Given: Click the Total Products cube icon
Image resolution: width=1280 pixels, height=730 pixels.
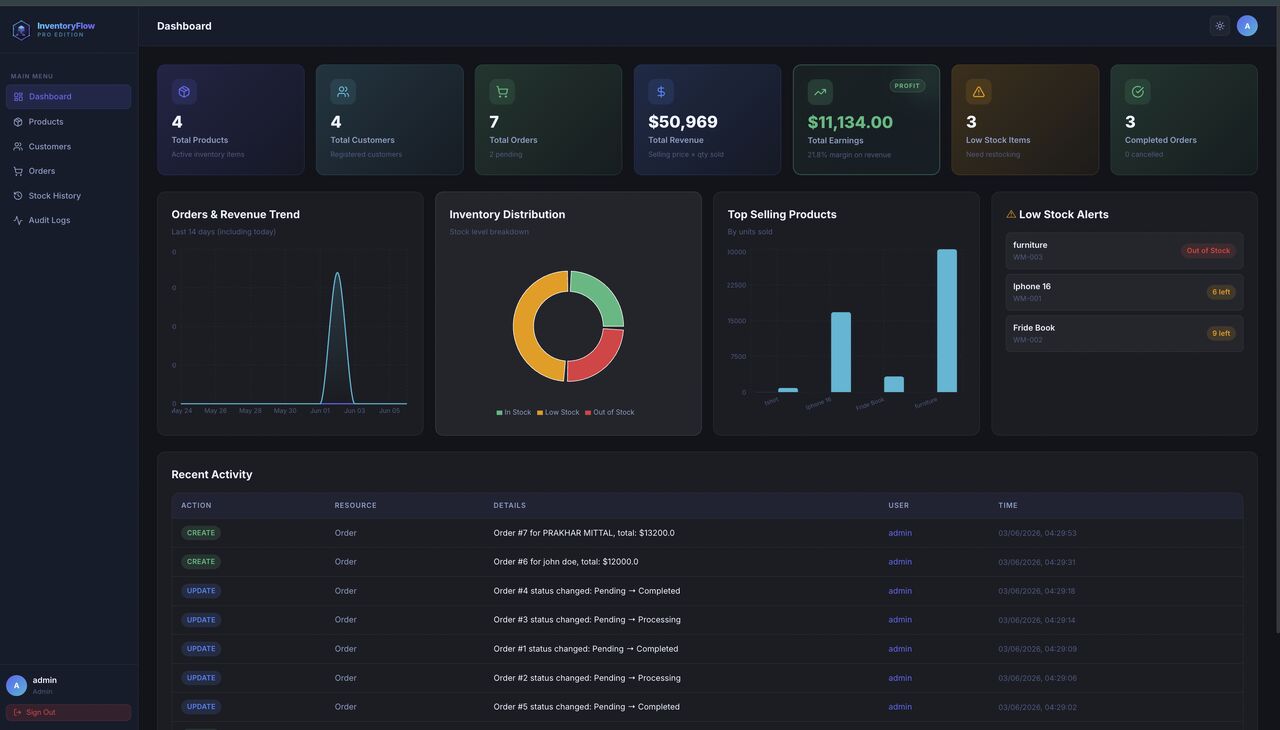Looking at the screenshot, I should [184, 92].
